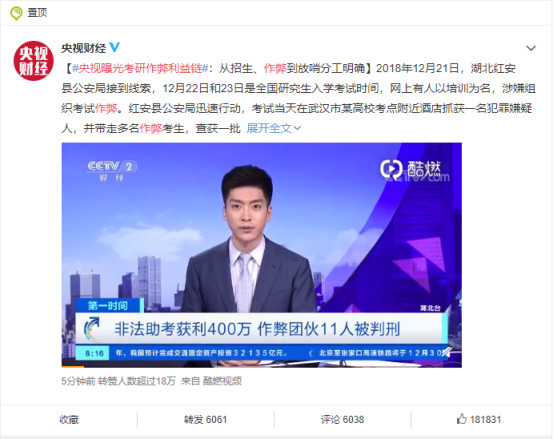The width and height of the screenshot is (554, 439).
Task: Open the 评论 6038 comments tab
Action: 342,420
